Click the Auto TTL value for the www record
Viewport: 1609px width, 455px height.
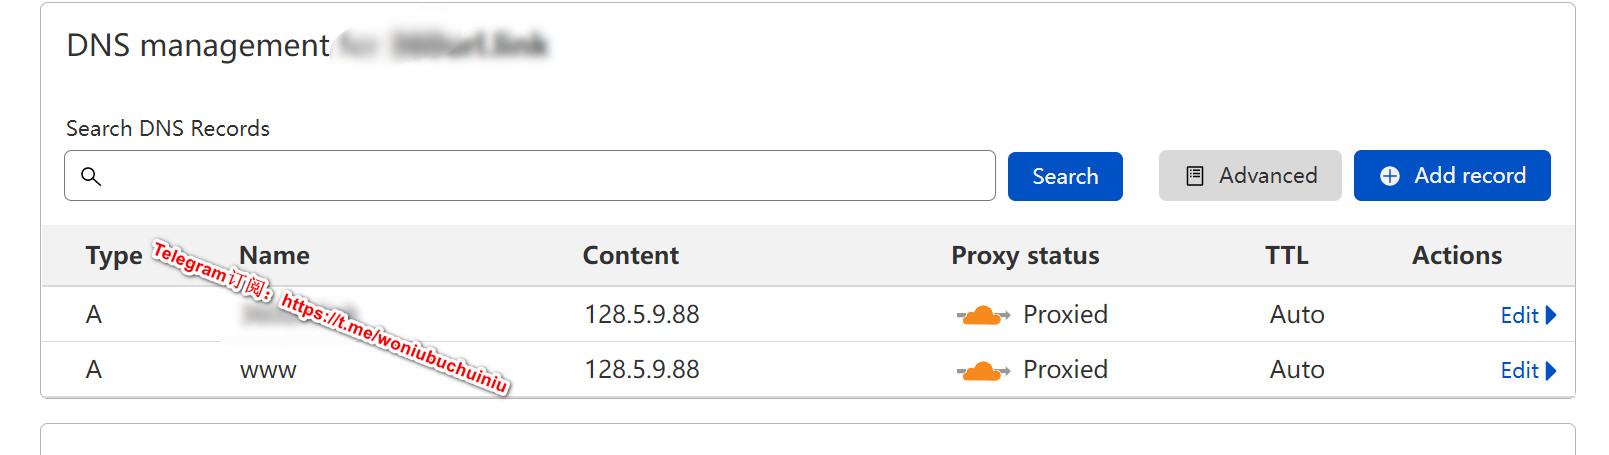(1297, 370)
